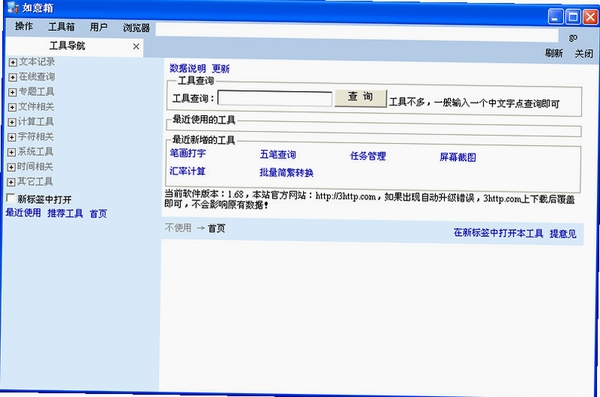Expand the 在线查询 tree node

pos(13,77)
